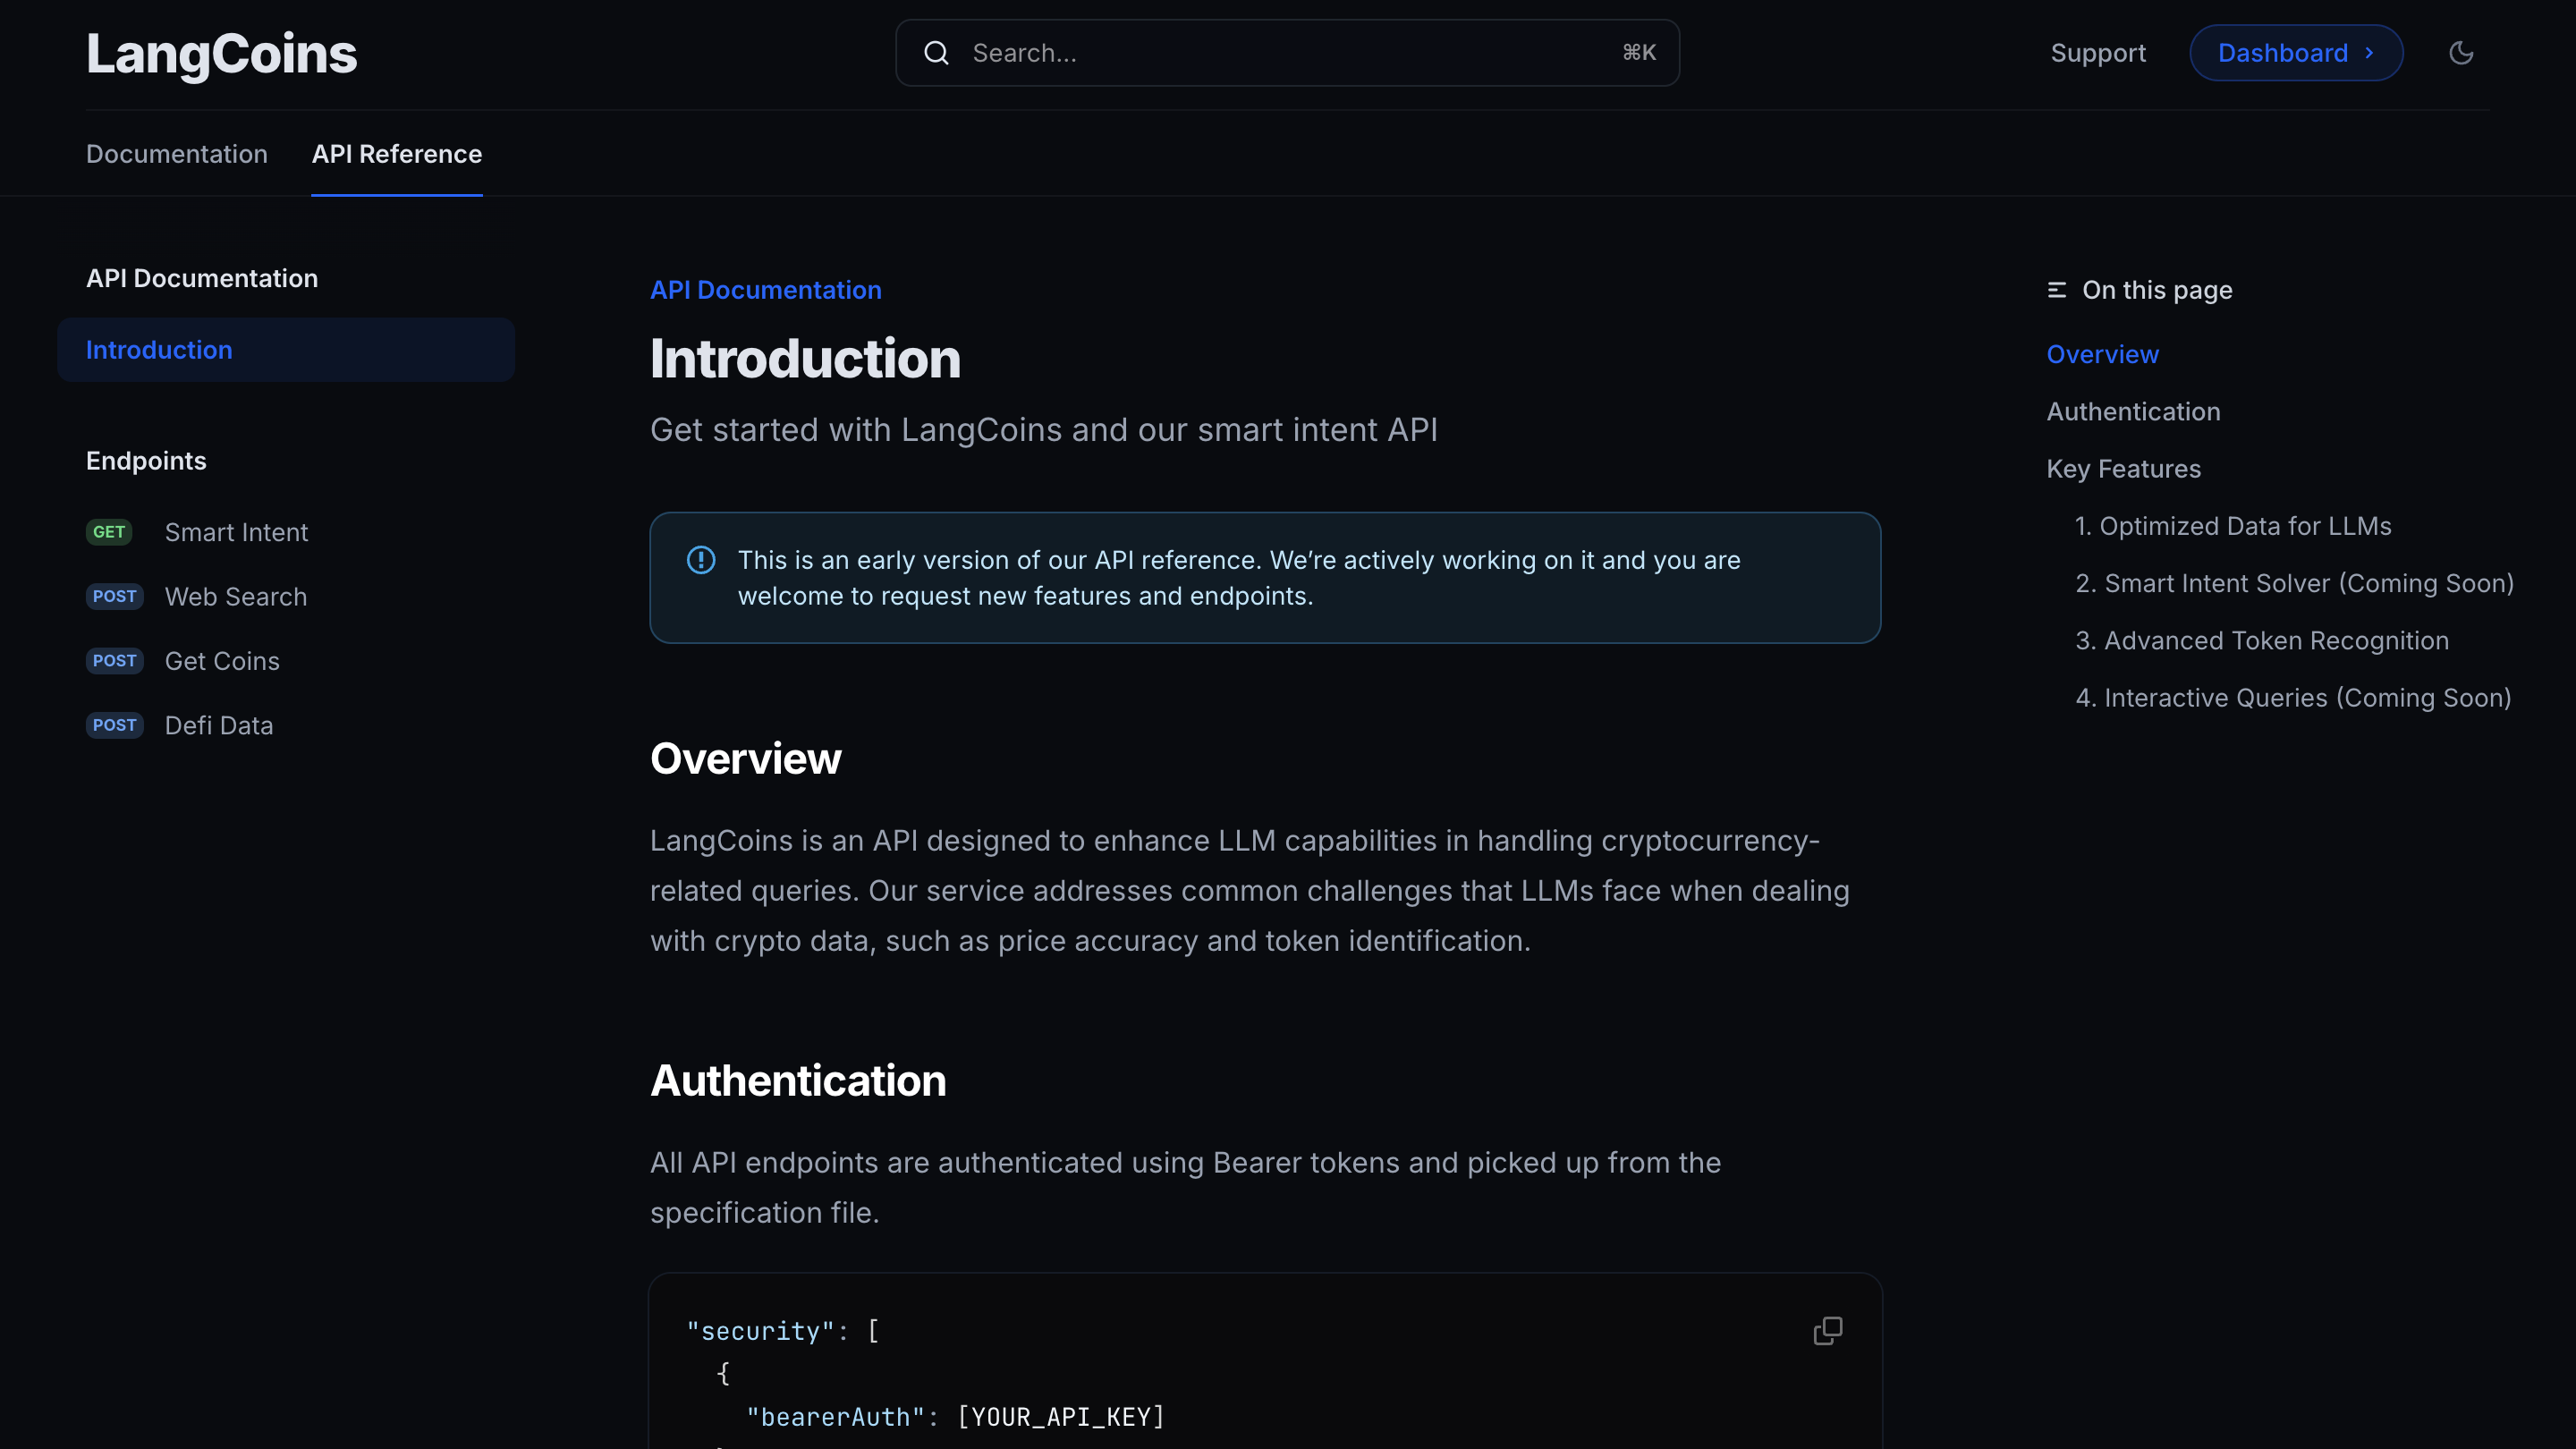
Task: Select the GET badge next to Smart Intent
Action: click(x=109, y=532)
